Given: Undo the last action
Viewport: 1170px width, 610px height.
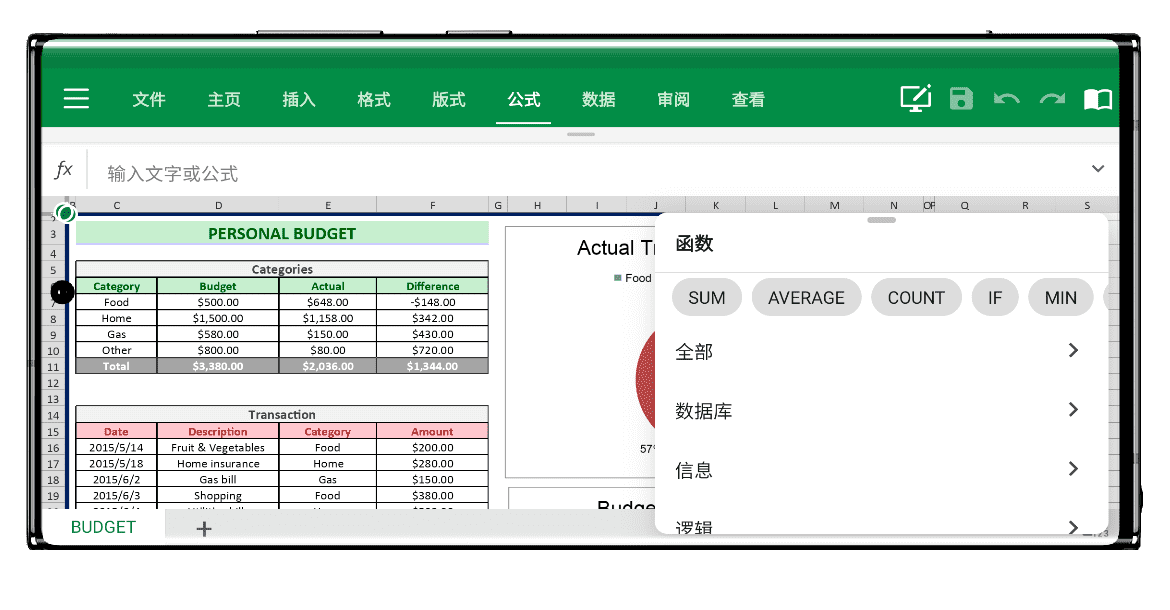Looking at the screenshot, I should [x=1007, y=98].
